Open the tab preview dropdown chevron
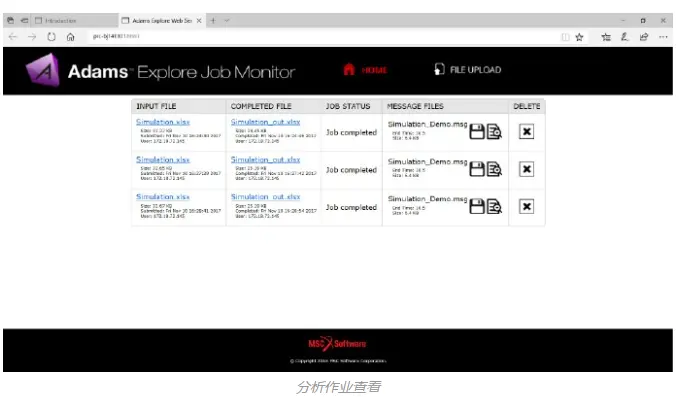Image resolution: width=679 pixels, height=397 pixels. pyautogui.click(x=226, y=20)
